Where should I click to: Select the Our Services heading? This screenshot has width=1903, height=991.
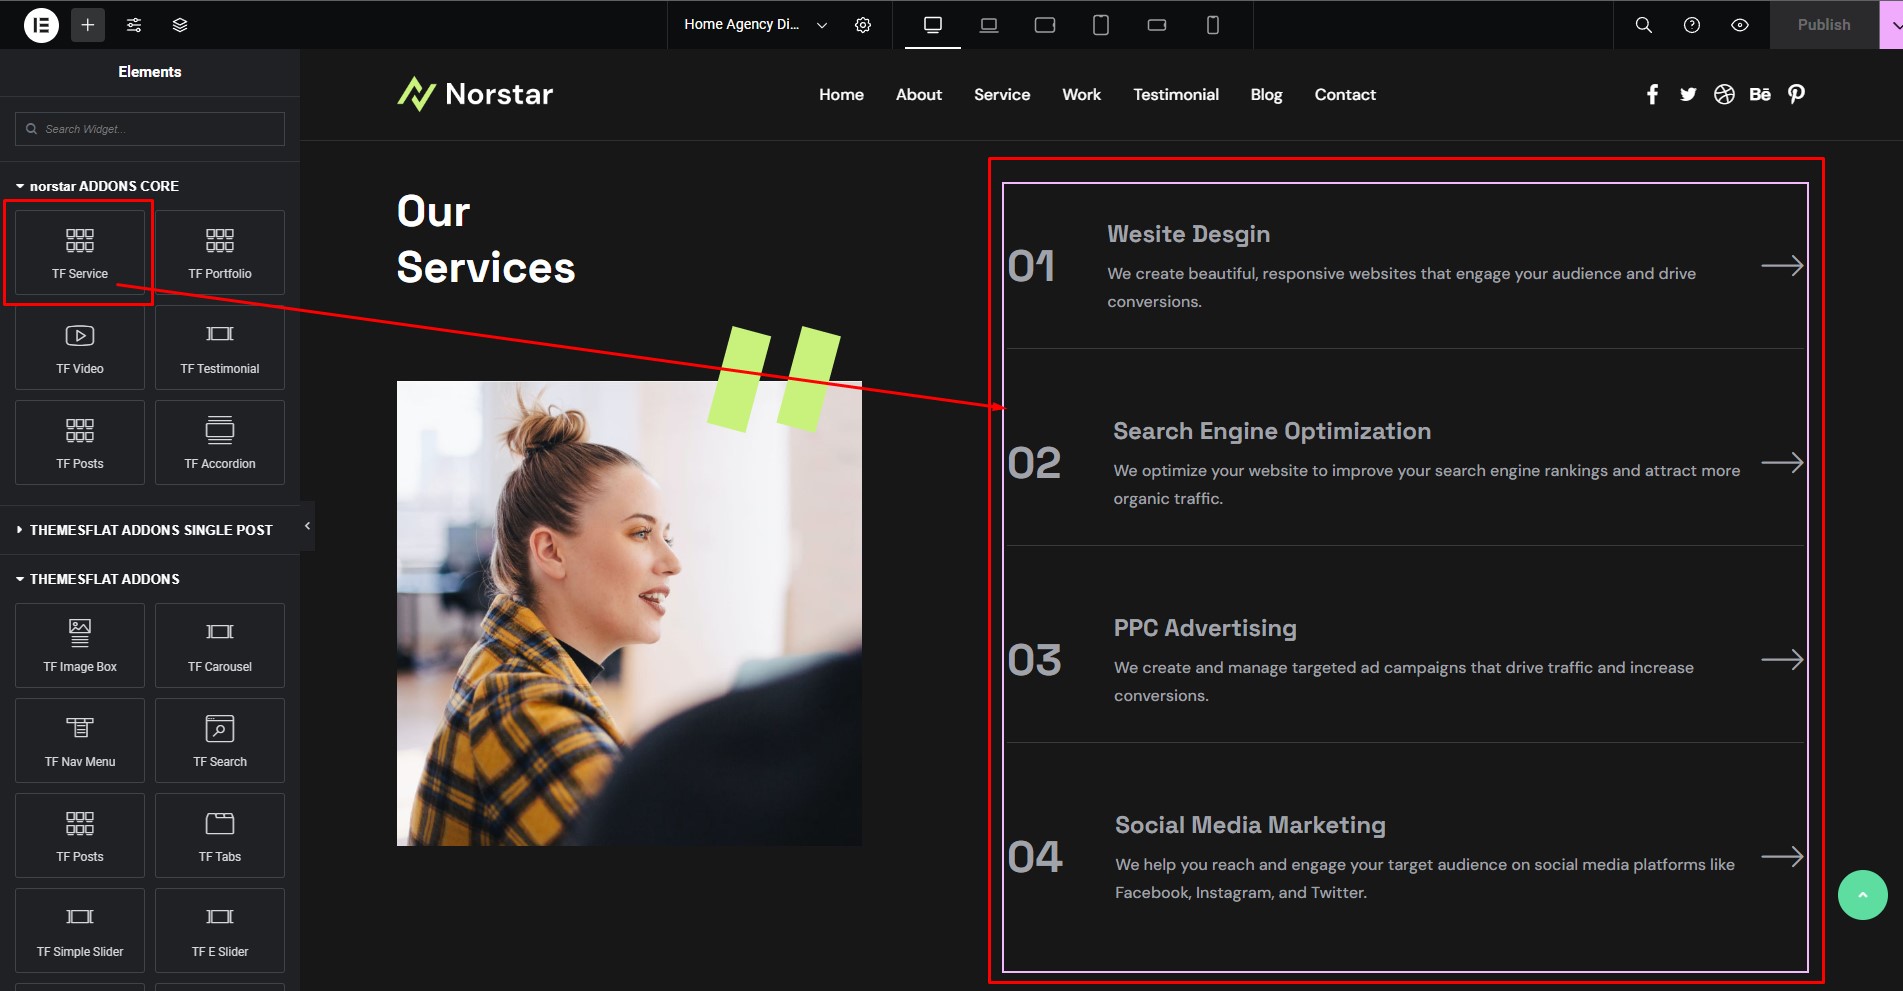486,239
